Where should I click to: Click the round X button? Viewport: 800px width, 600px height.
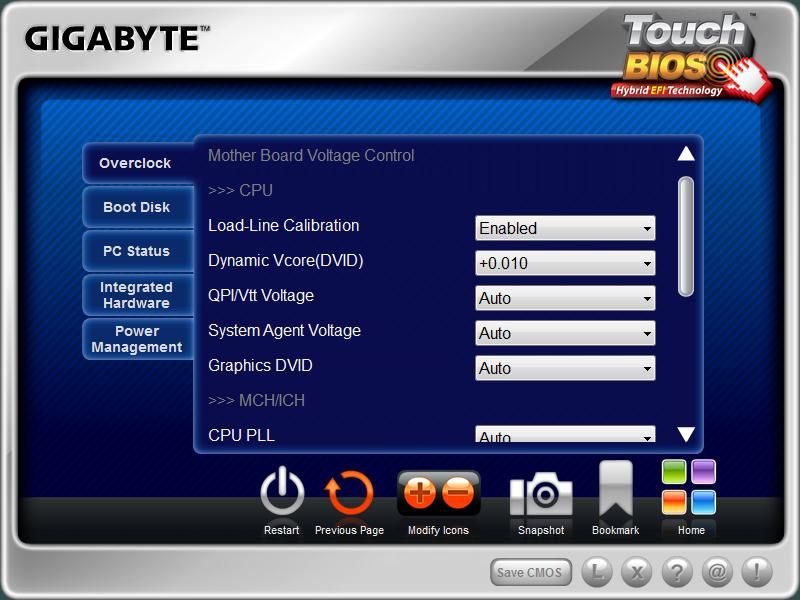637,571
